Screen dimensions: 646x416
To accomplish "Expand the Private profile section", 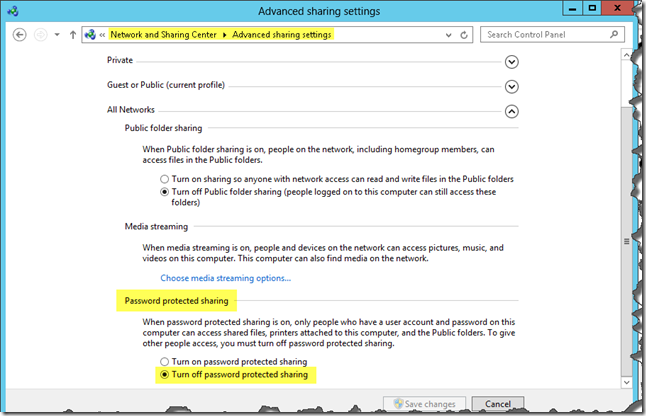I will [512, 62].
